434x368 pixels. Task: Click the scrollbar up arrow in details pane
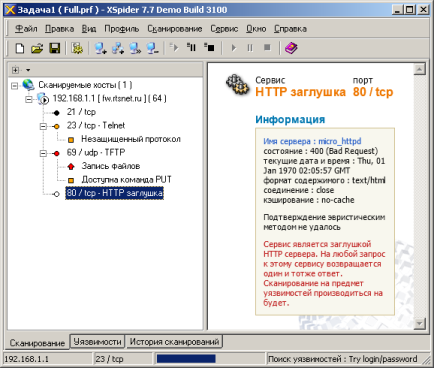click(x=419, y=69)
